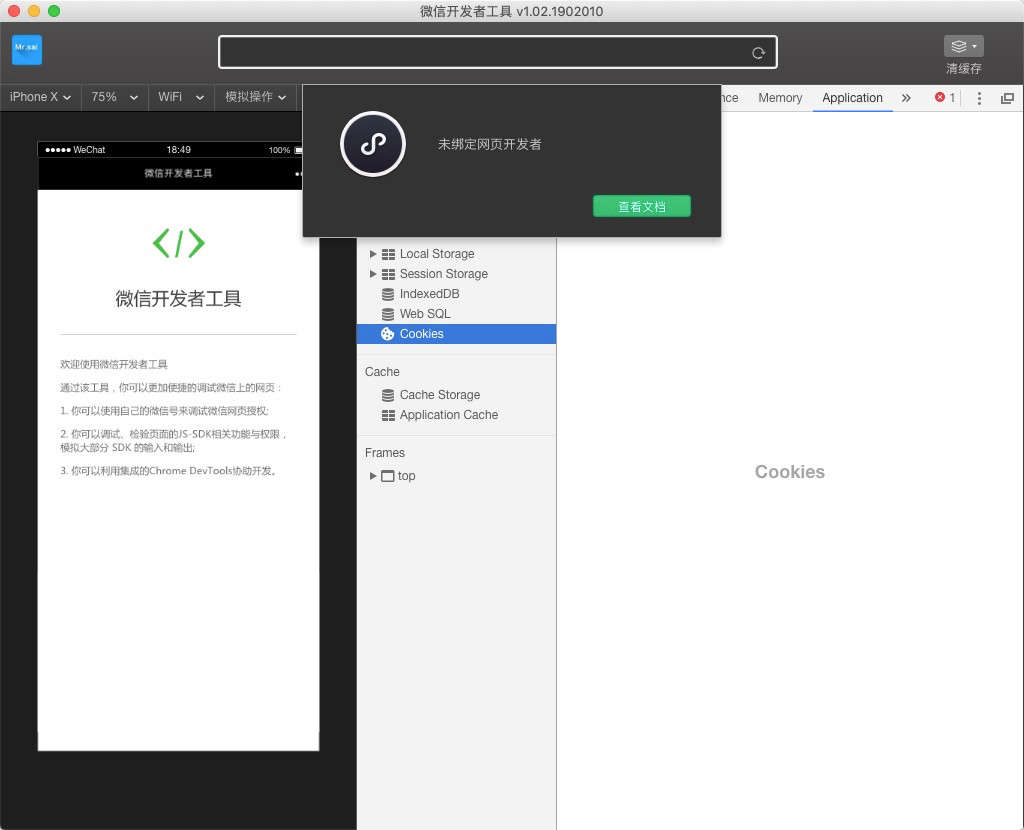Click the line starting 通过该工具

(x=171, y=388)
